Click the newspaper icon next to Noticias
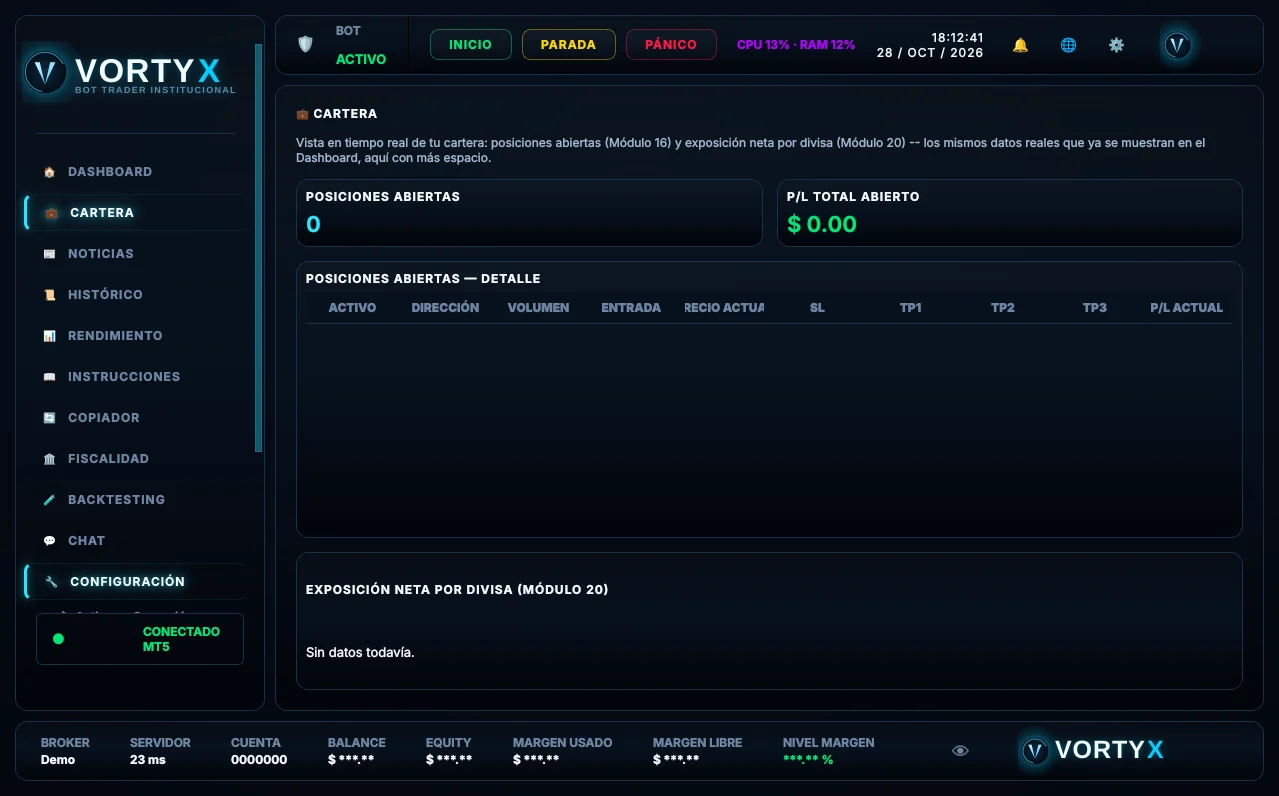1279x796 pixels. pyautogui.click(x=50, y=254)
